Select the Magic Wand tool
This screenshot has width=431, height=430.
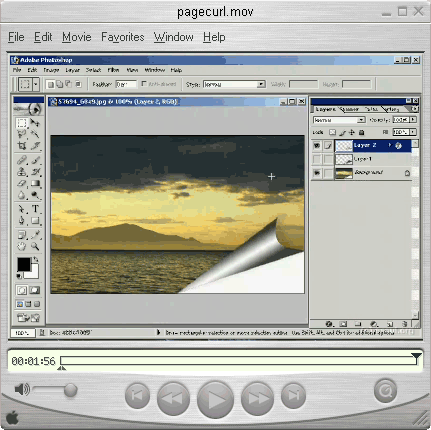click(x=35, y=134)
